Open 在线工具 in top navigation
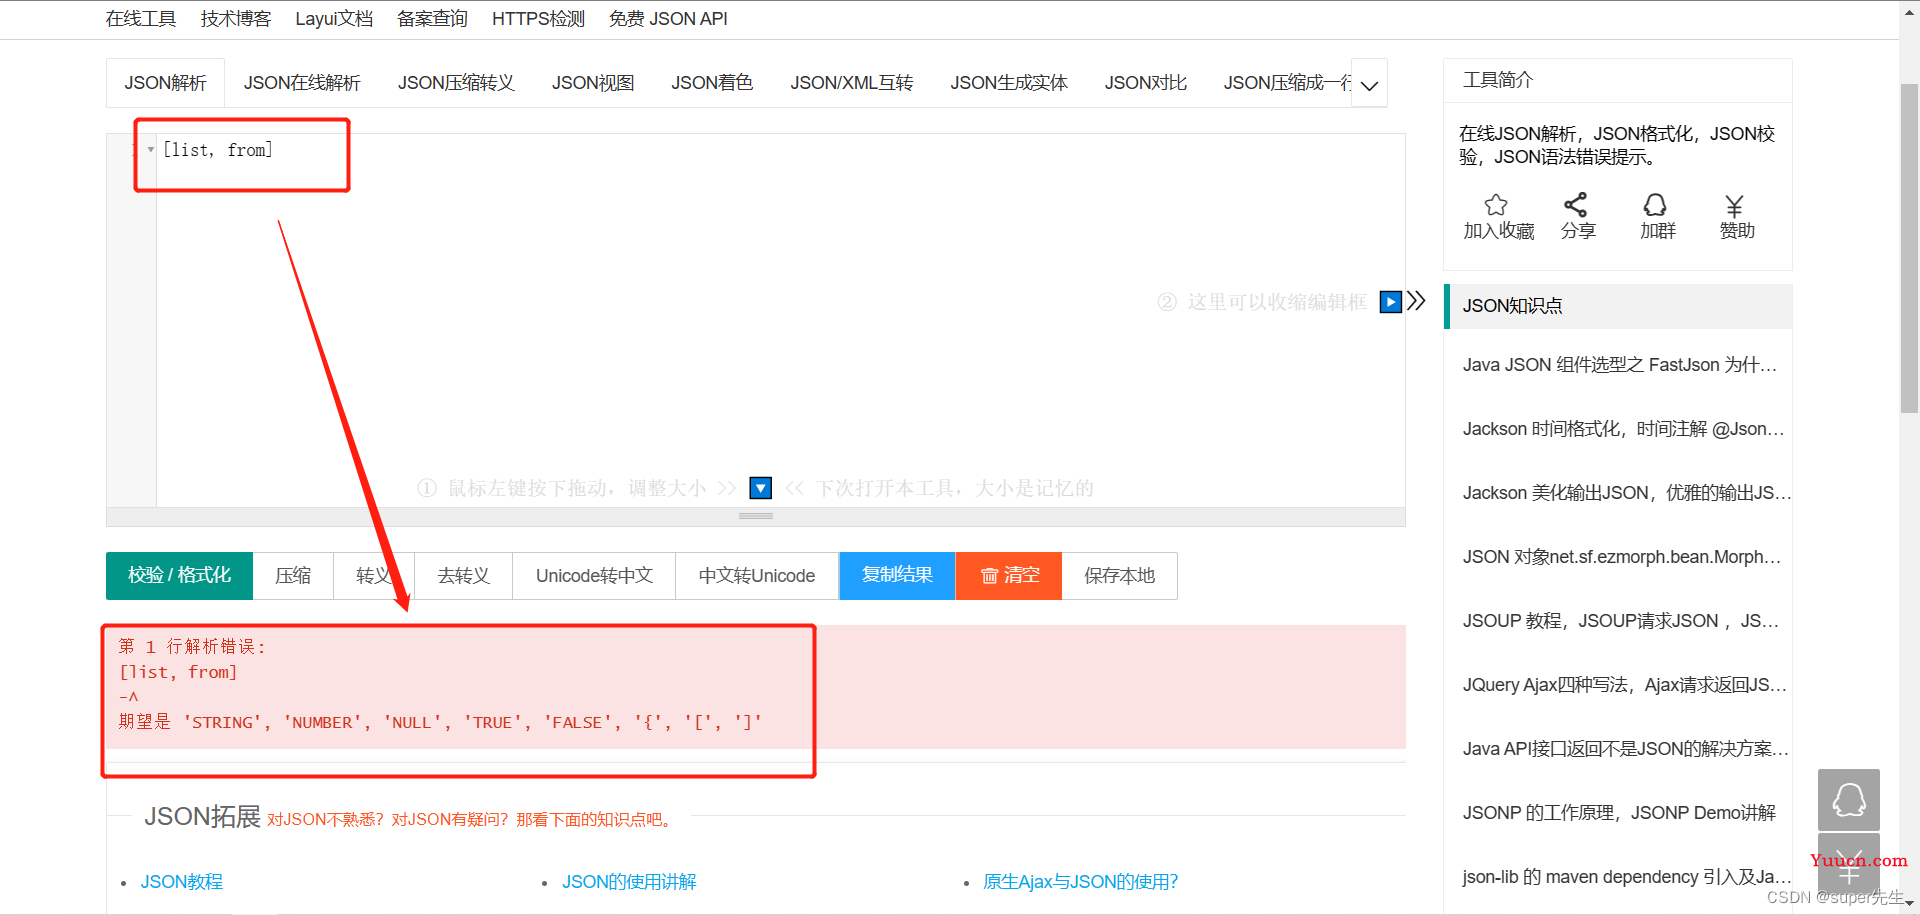This screenshot has width=1920, height=915. coord(141,19)
